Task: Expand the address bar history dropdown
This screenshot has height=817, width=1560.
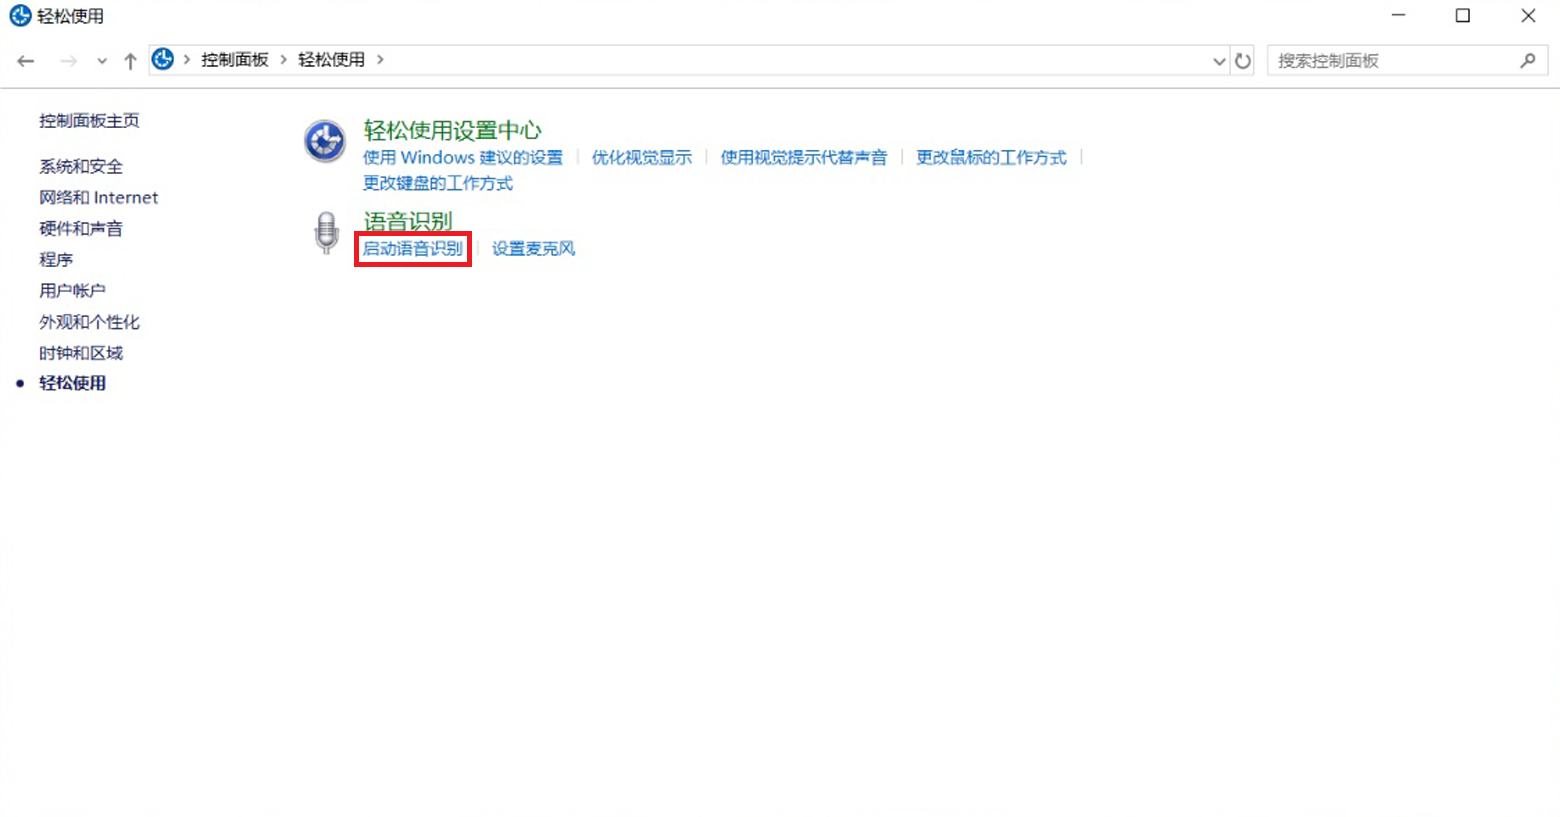Action: 1219,61
